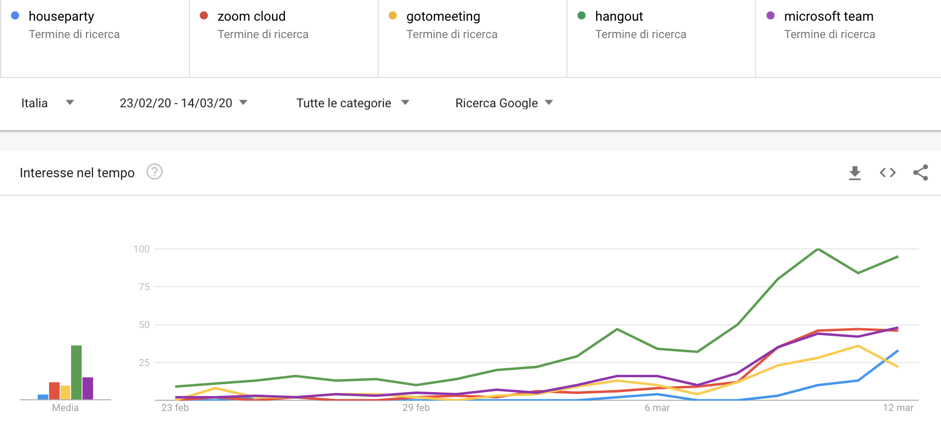Expand the Tutte le categorie dropdown
Image resolution: width=941 pixels, height=423 pixels.
click(x=353, y=103)
